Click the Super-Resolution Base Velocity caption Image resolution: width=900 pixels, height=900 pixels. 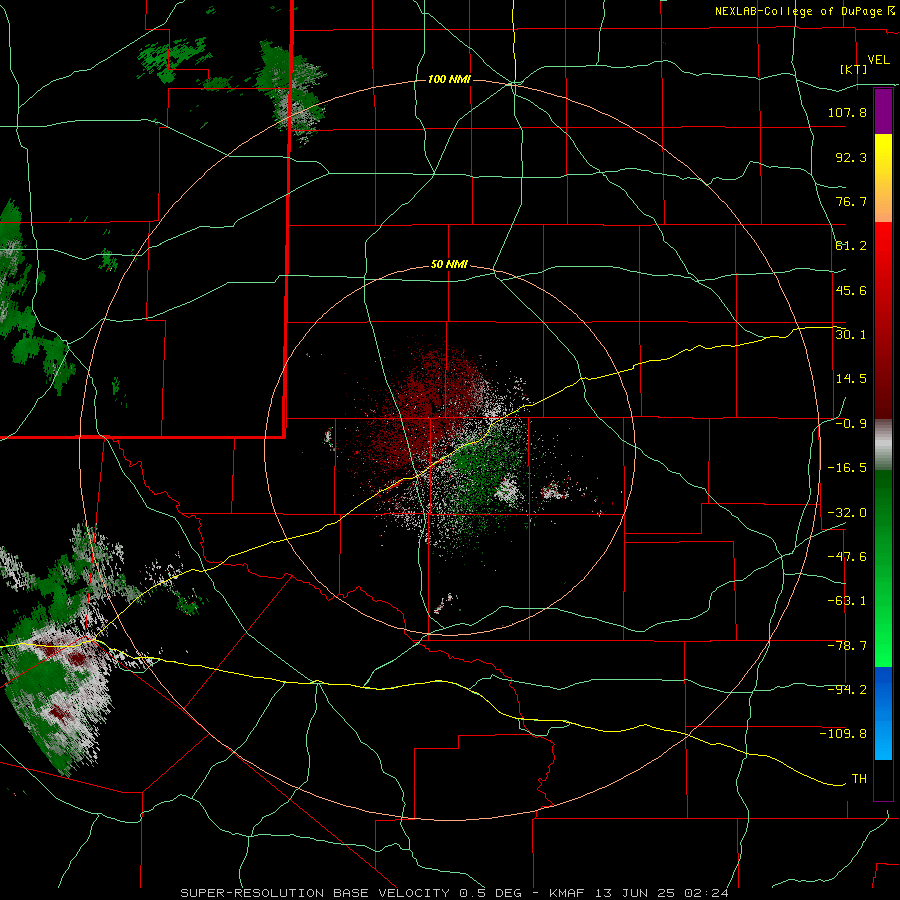pyautogui.click(x=455, y=893)
